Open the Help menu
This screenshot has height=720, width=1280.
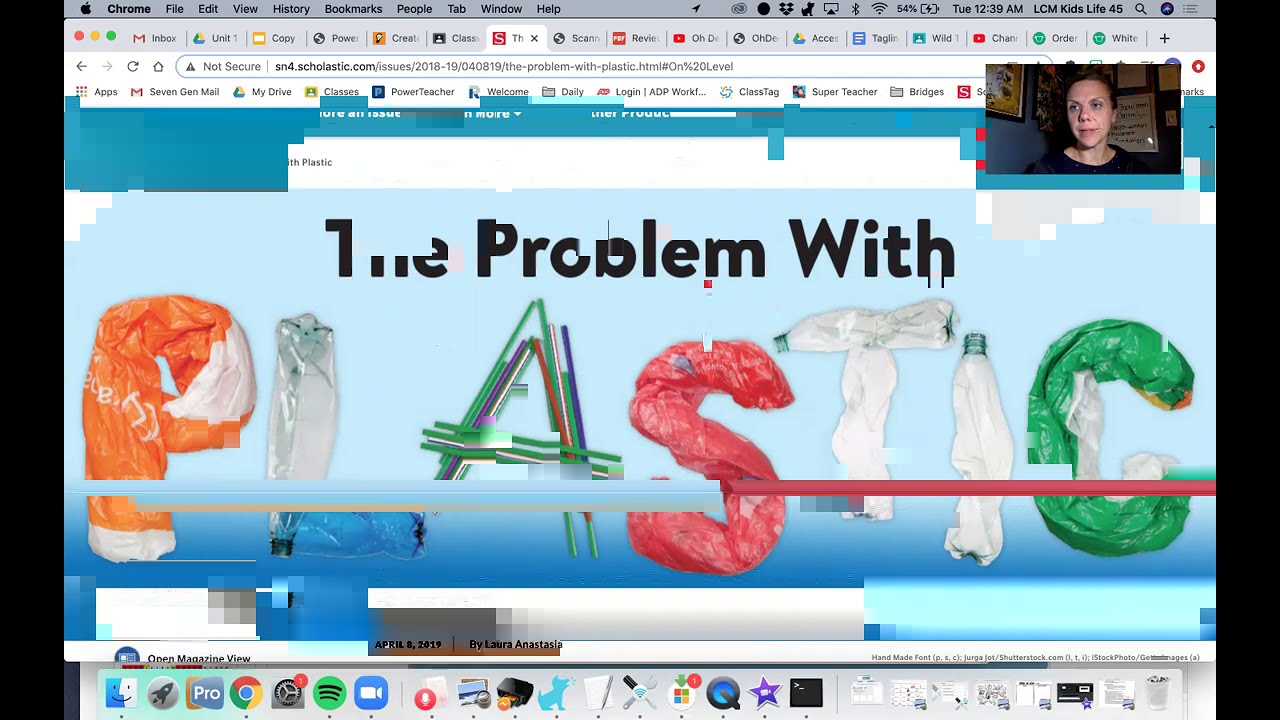point(548,9)
